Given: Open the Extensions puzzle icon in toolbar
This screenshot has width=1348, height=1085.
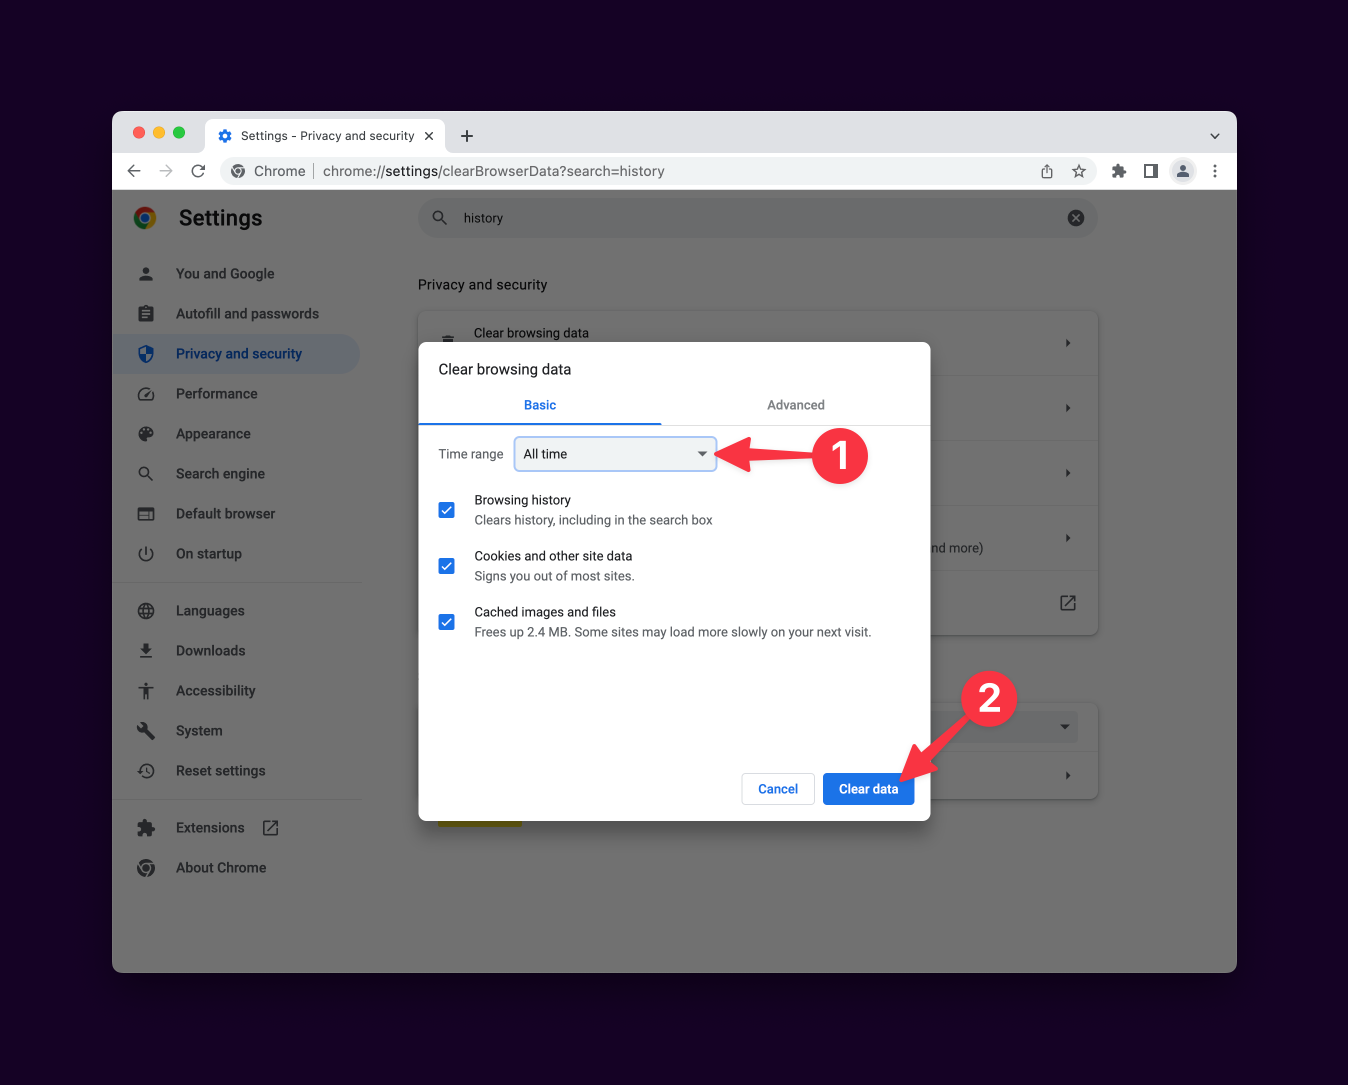Looking at the screenshot, I should [x=1118, y=171].
